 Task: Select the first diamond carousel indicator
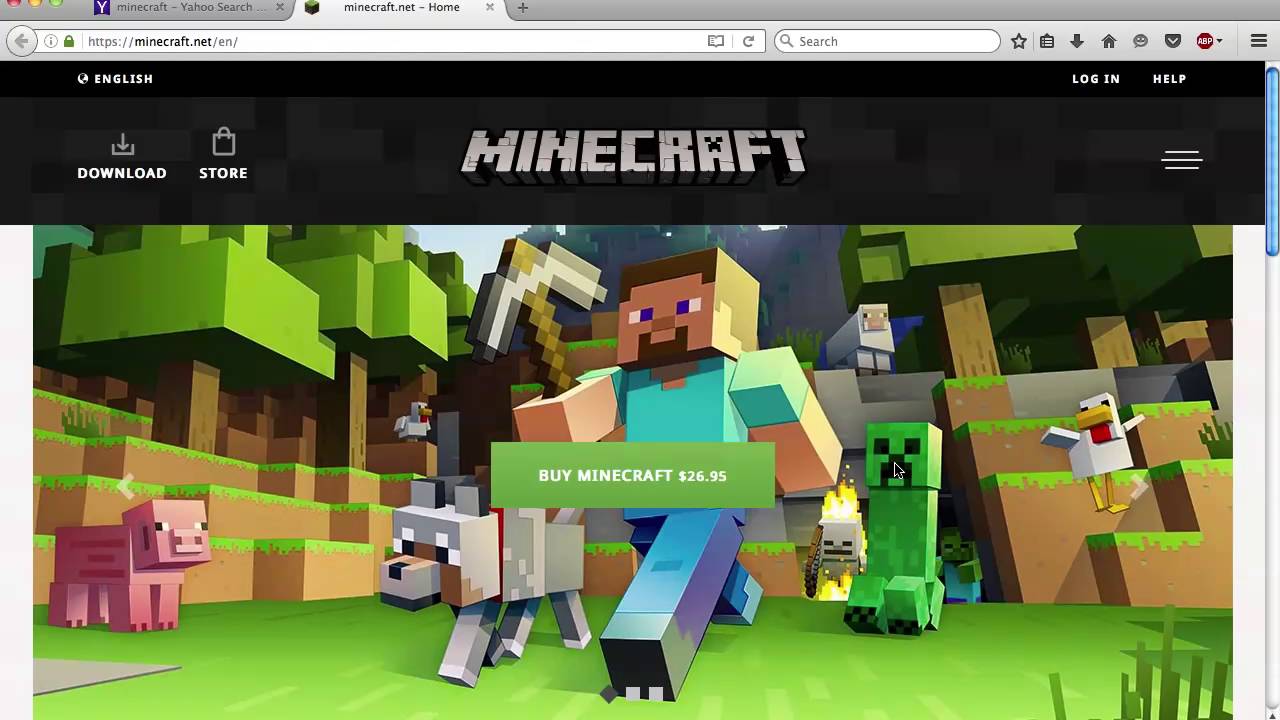pyautogui.click(x=608, y=694)
